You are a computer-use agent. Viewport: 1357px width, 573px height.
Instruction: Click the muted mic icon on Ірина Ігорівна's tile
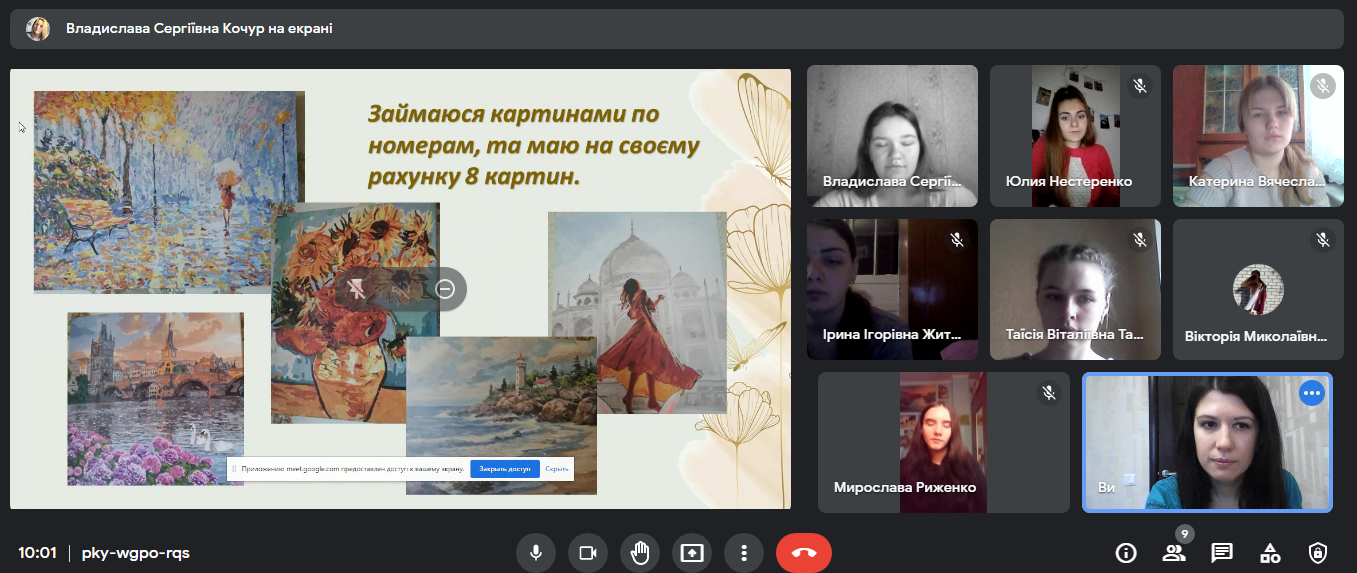(x=957, y=240)
